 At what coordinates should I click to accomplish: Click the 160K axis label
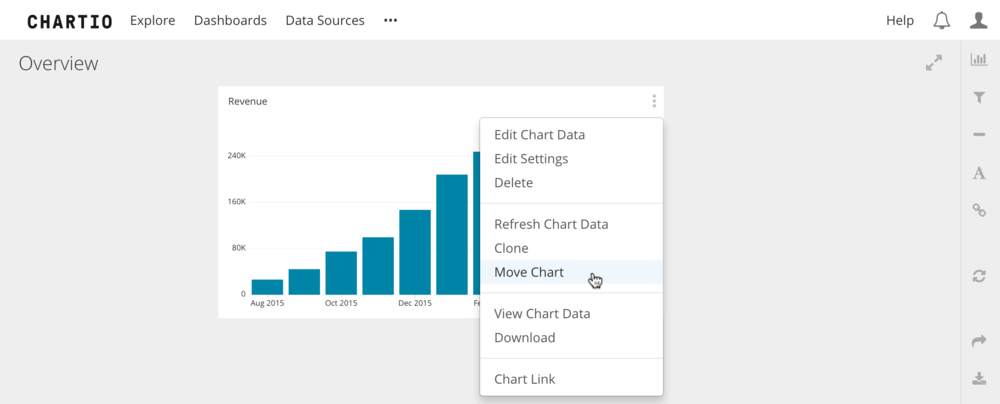click(237, 202)
